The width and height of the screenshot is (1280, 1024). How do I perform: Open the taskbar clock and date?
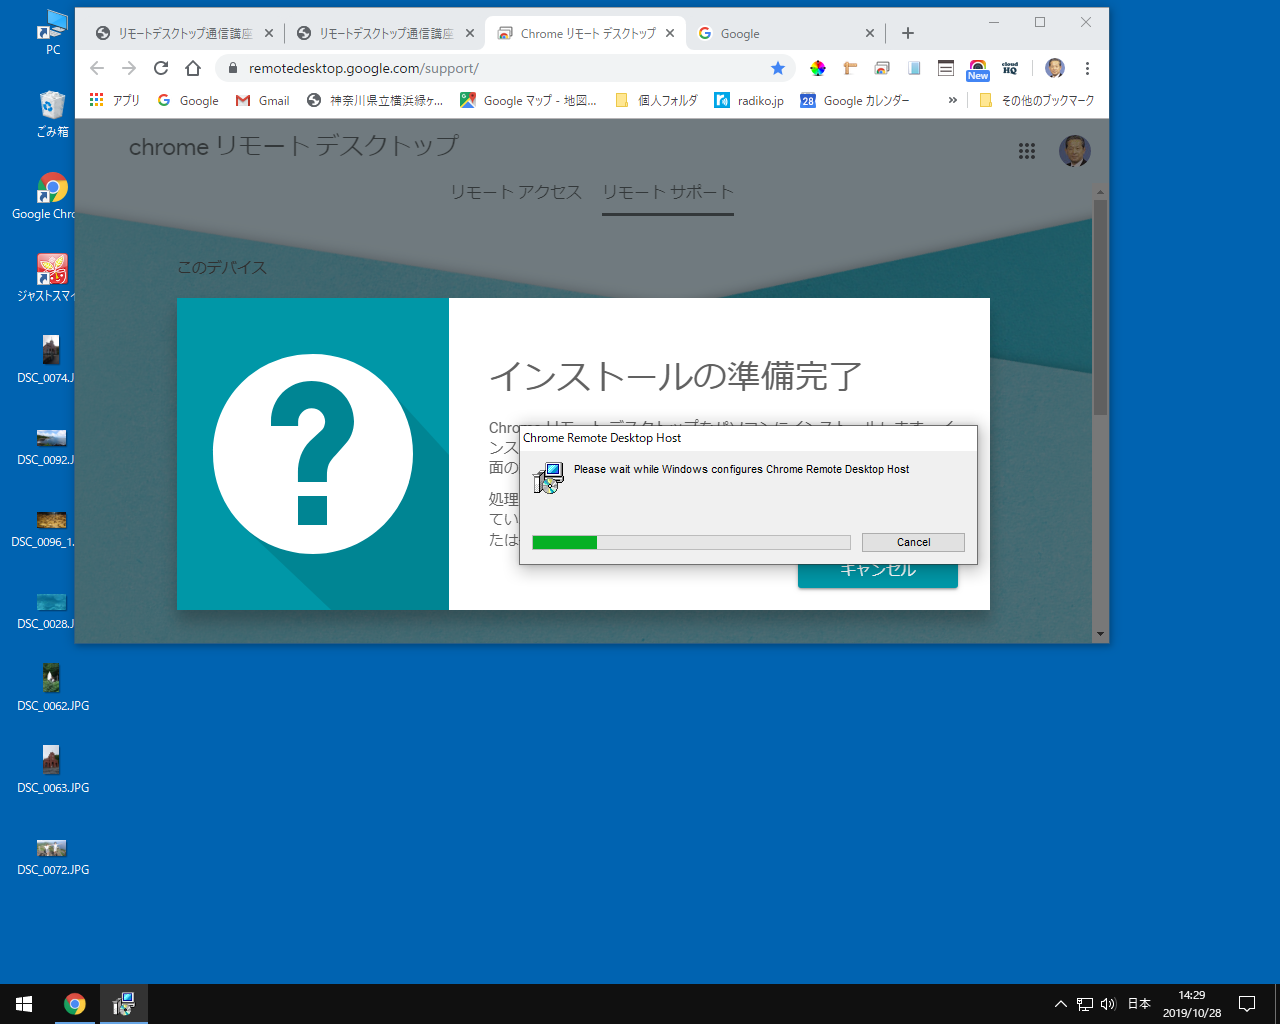[1192, 1004]
